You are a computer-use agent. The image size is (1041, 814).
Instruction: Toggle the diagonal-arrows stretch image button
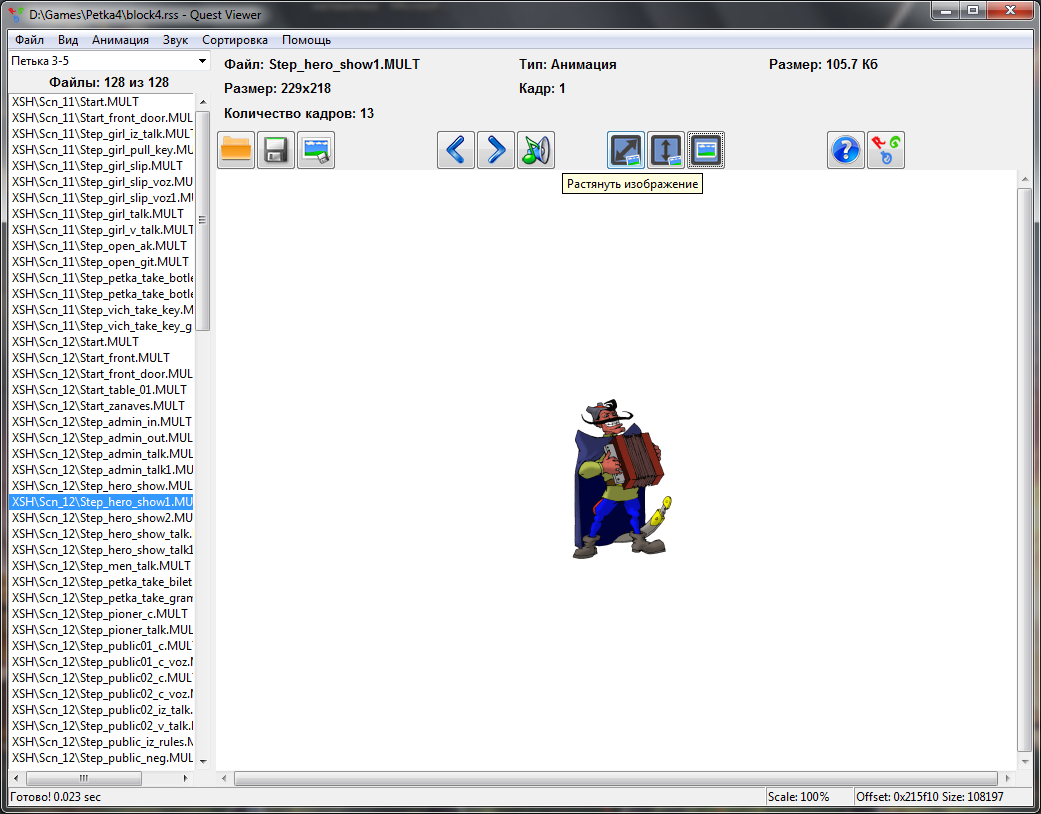[x=627, y=150]
